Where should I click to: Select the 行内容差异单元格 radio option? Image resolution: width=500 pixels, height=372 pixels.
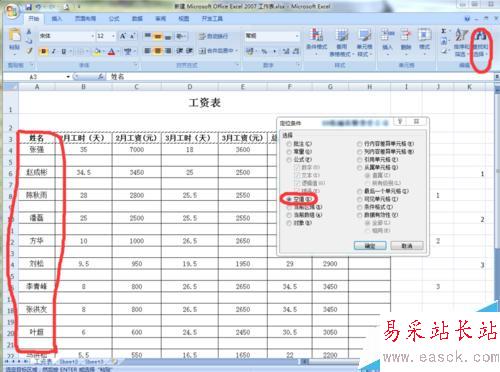tap(359, 144)
